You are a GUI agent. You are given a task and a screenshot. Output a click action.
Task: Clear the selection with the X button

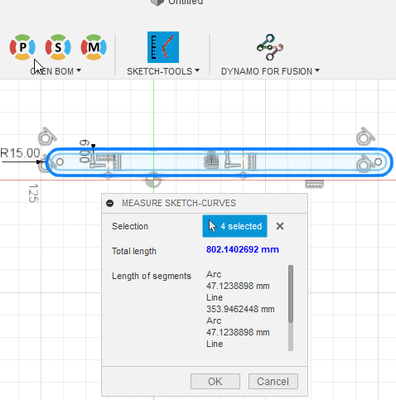click(280, 226)
